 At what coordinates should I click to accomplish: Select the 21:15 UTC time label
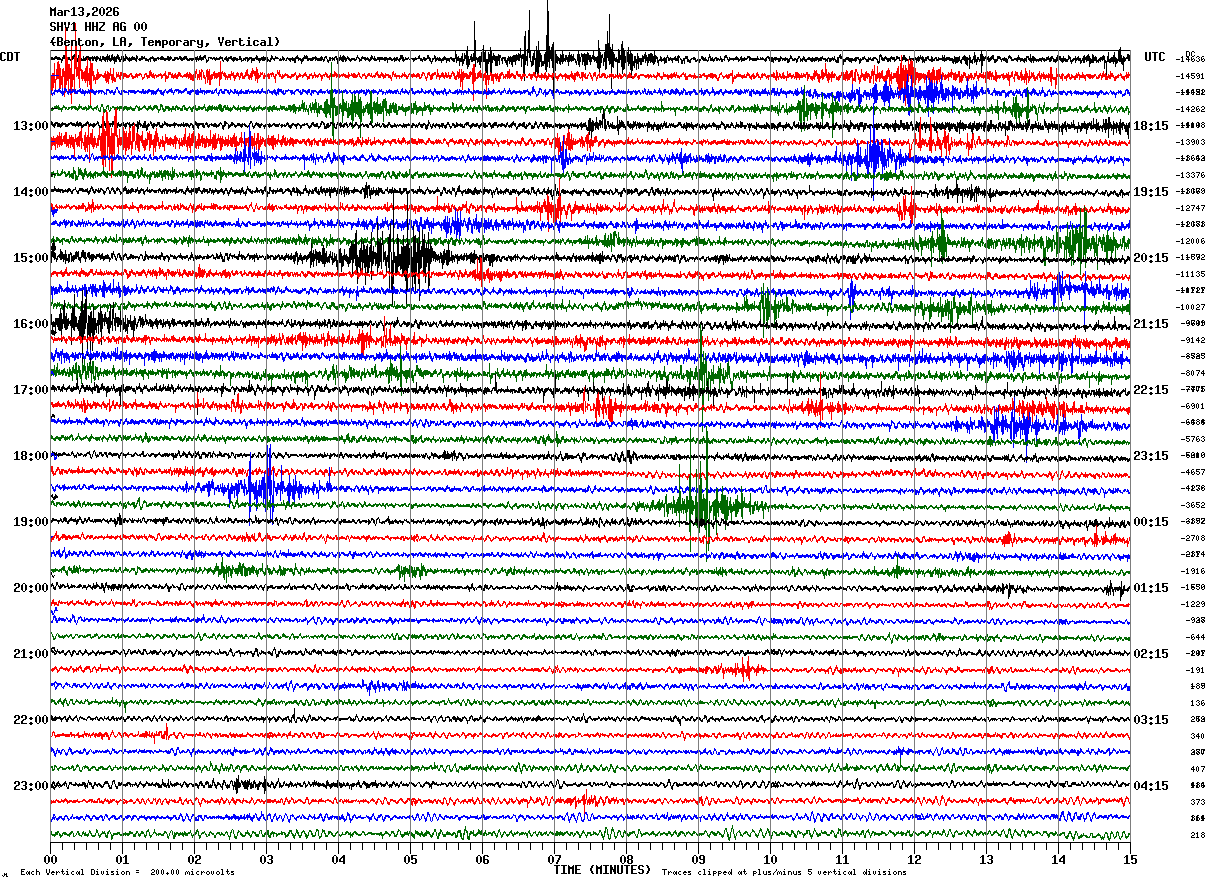coord(1150,324)
